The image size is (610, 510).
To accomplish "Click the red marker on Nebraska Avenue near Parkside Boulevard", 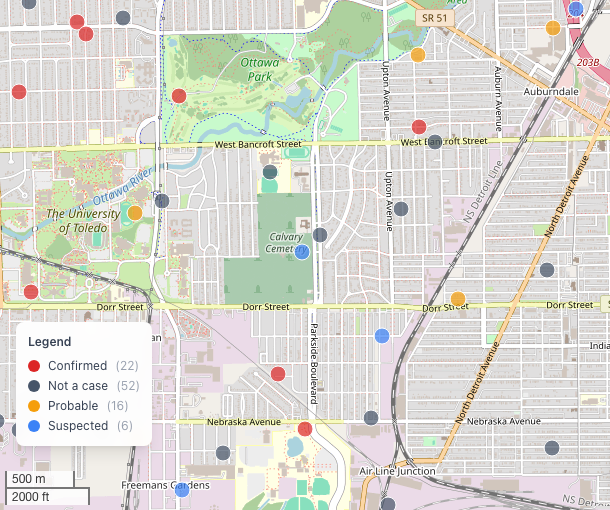I will (x=305, y=429).
